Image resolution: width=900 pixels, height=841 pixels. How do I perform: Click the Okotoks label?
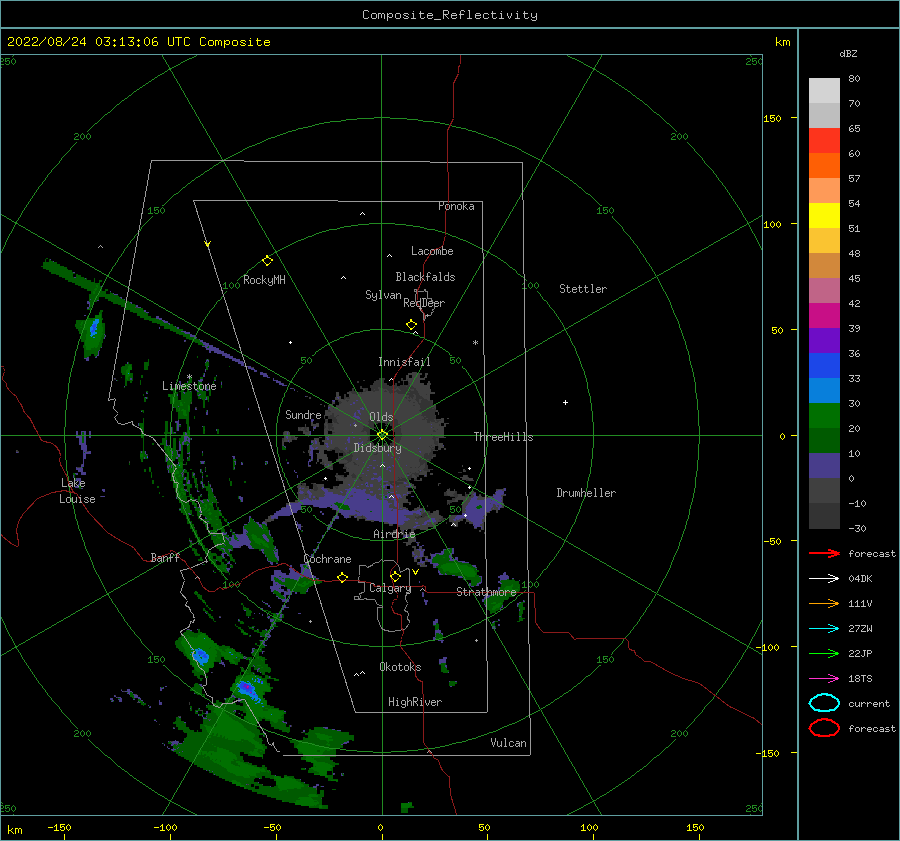pos(400,666)
